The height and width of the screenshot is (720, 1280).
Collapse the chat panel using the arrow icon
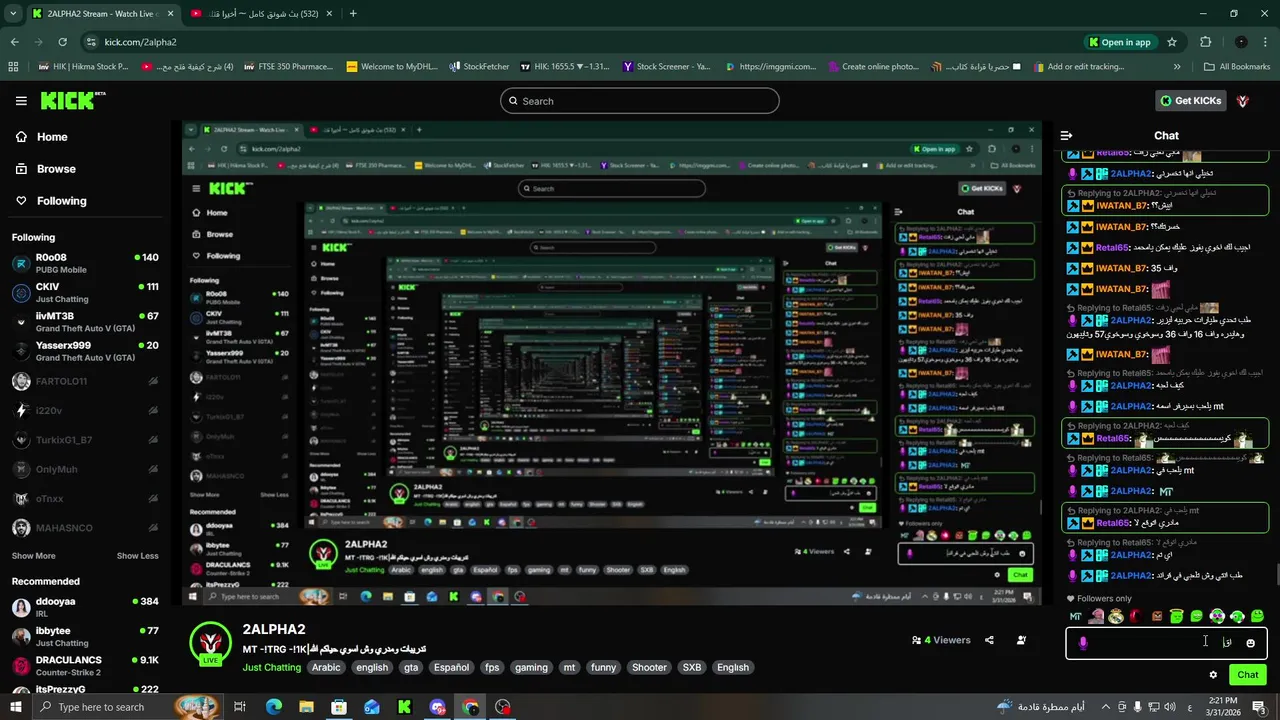1067,135
